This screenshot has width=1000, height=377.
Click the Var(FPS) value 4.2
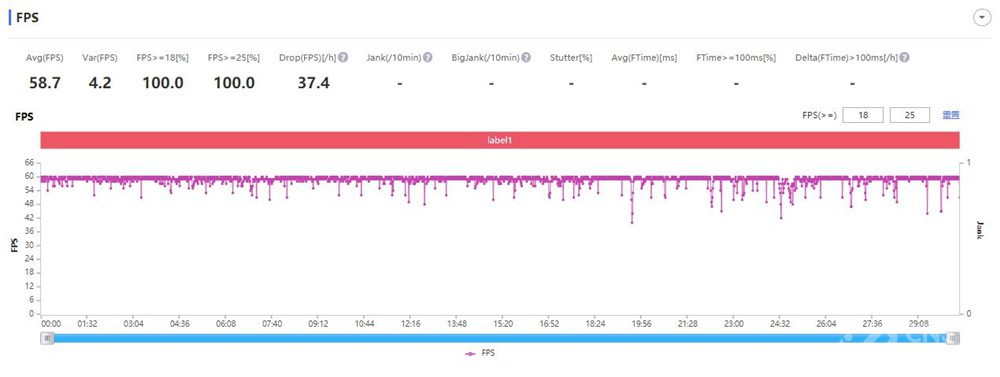pyautogui.click(x=99, y=82)
